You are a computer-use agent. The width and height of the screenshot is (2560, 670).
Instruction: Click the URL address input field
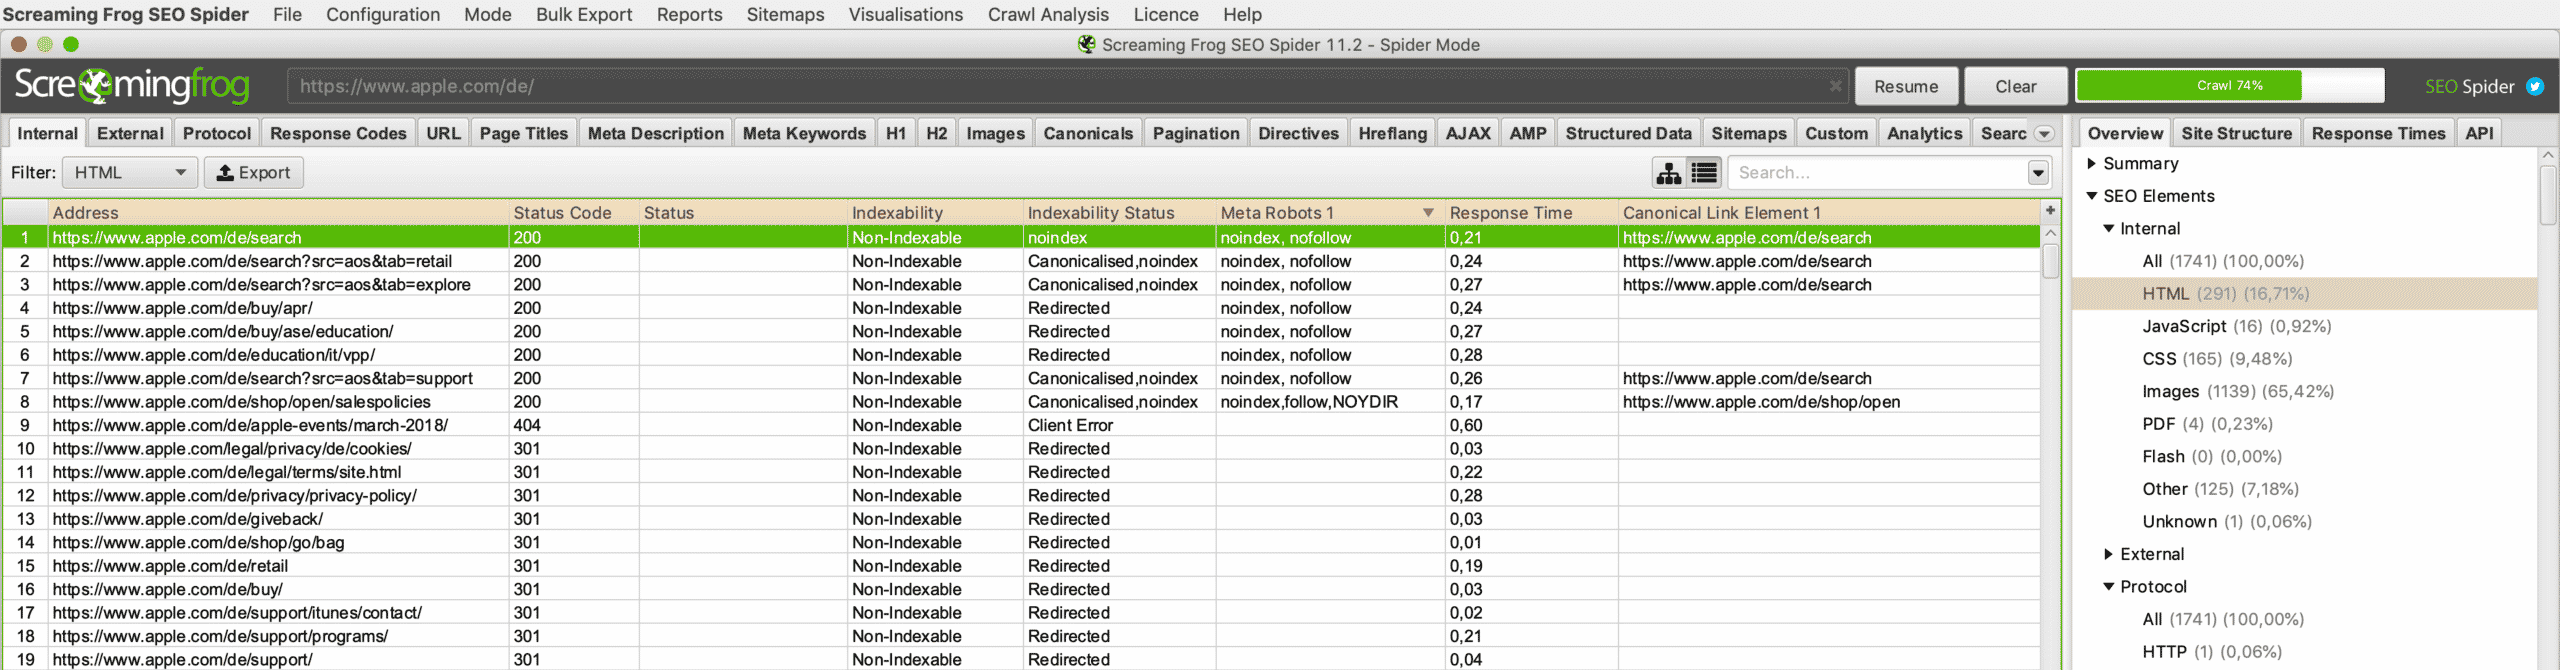[1066, 86]
